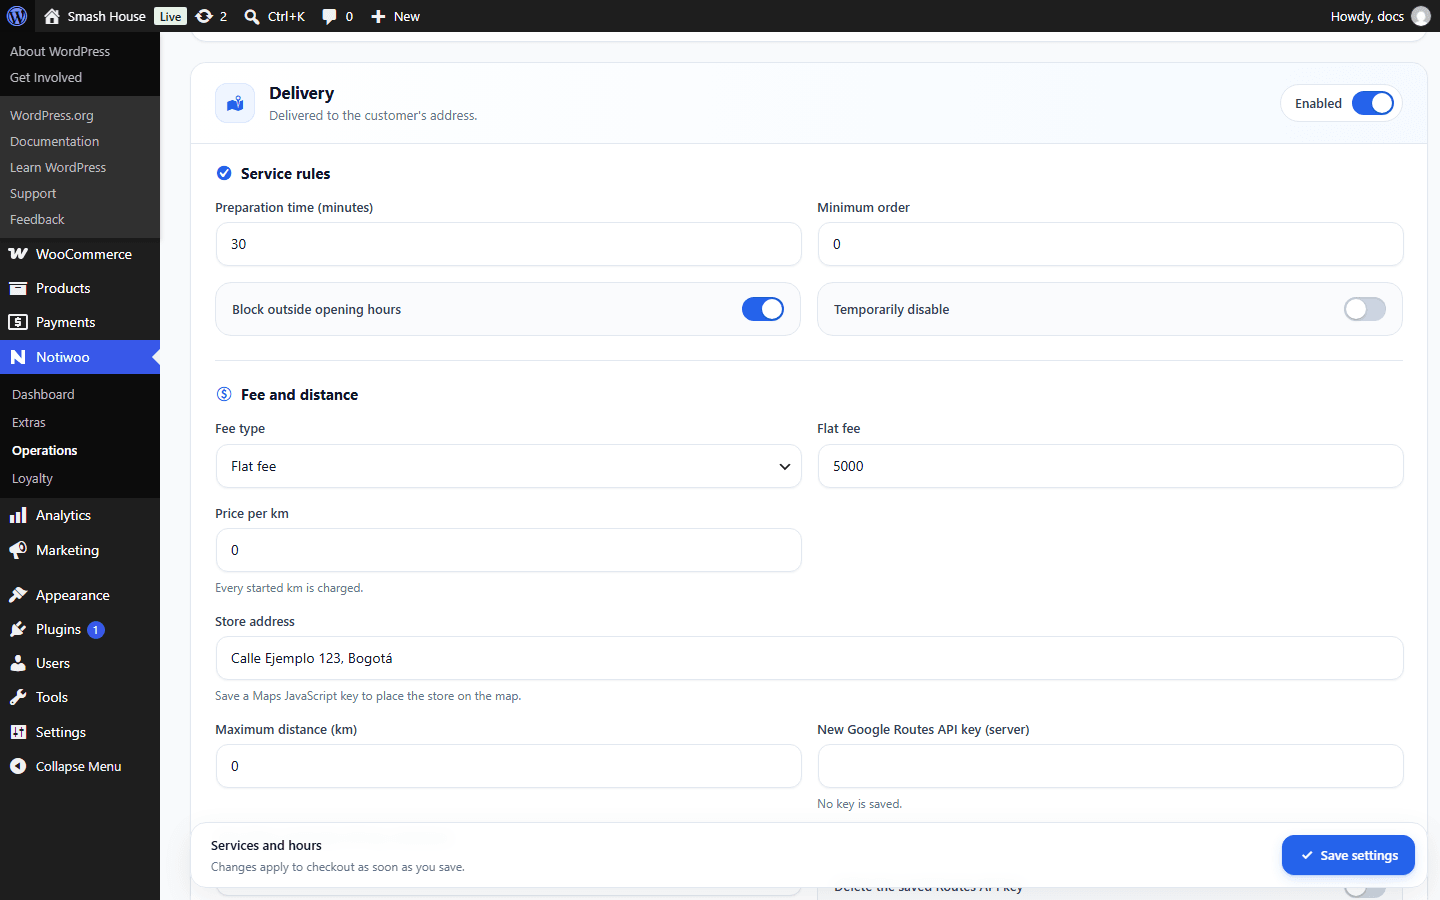
Task: Click the user avatar beside Howdy, docs
Action: tap(1420, 16)
